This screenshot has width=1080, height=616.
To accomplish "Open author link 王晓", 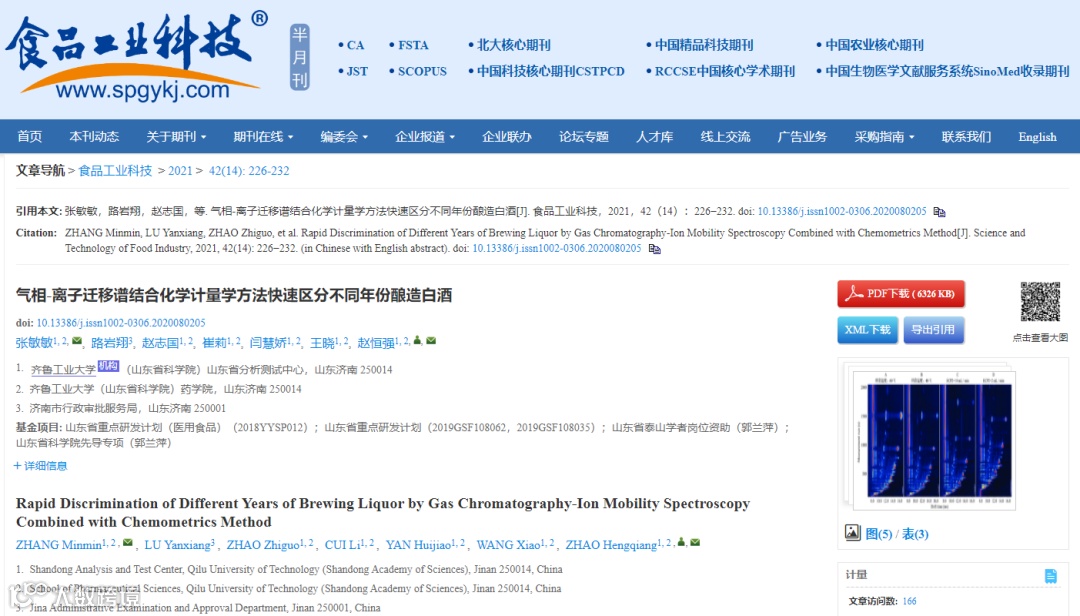I will 322,342.
